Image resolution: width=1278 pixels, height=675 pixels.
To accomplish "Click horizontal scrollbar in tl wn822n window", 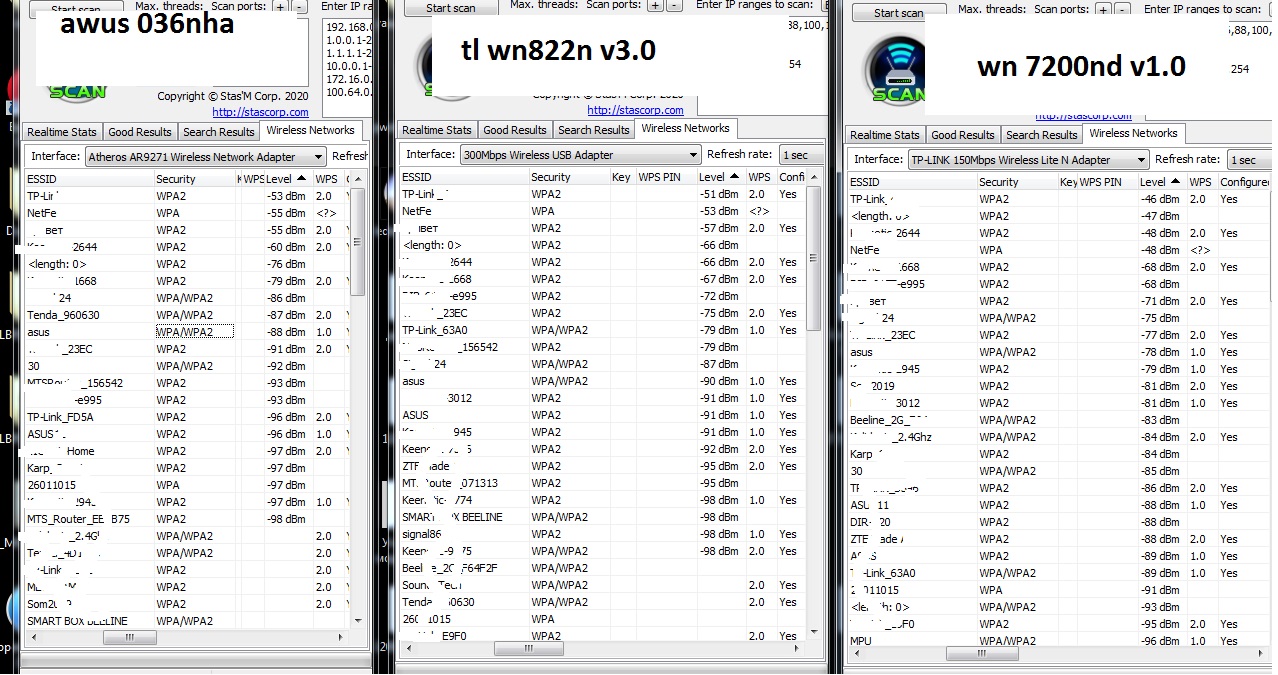I will coord(530,649).
